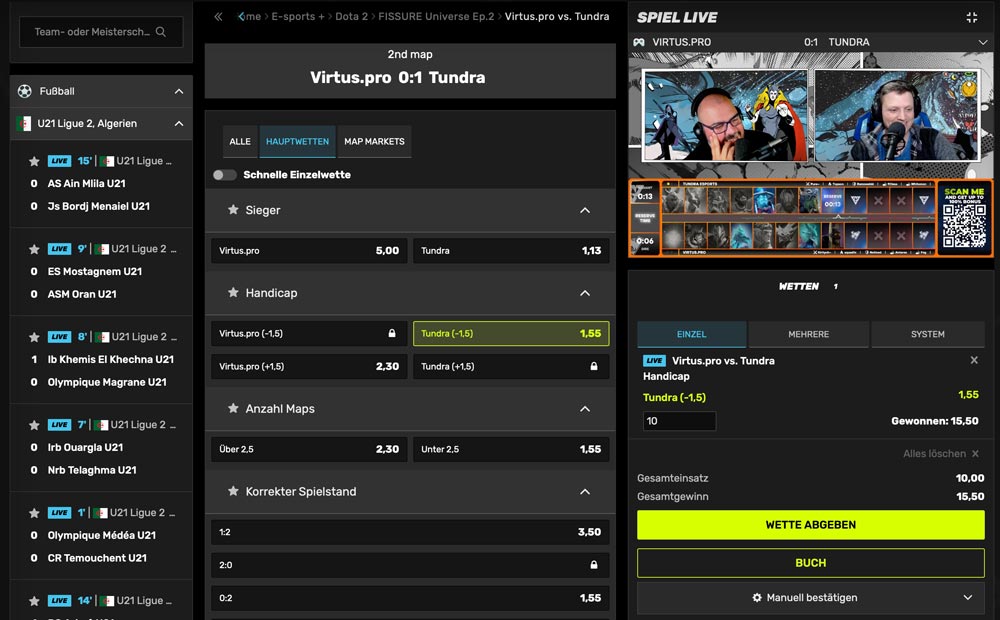
Task: Star the Handicap market
Action: point(233,293)
